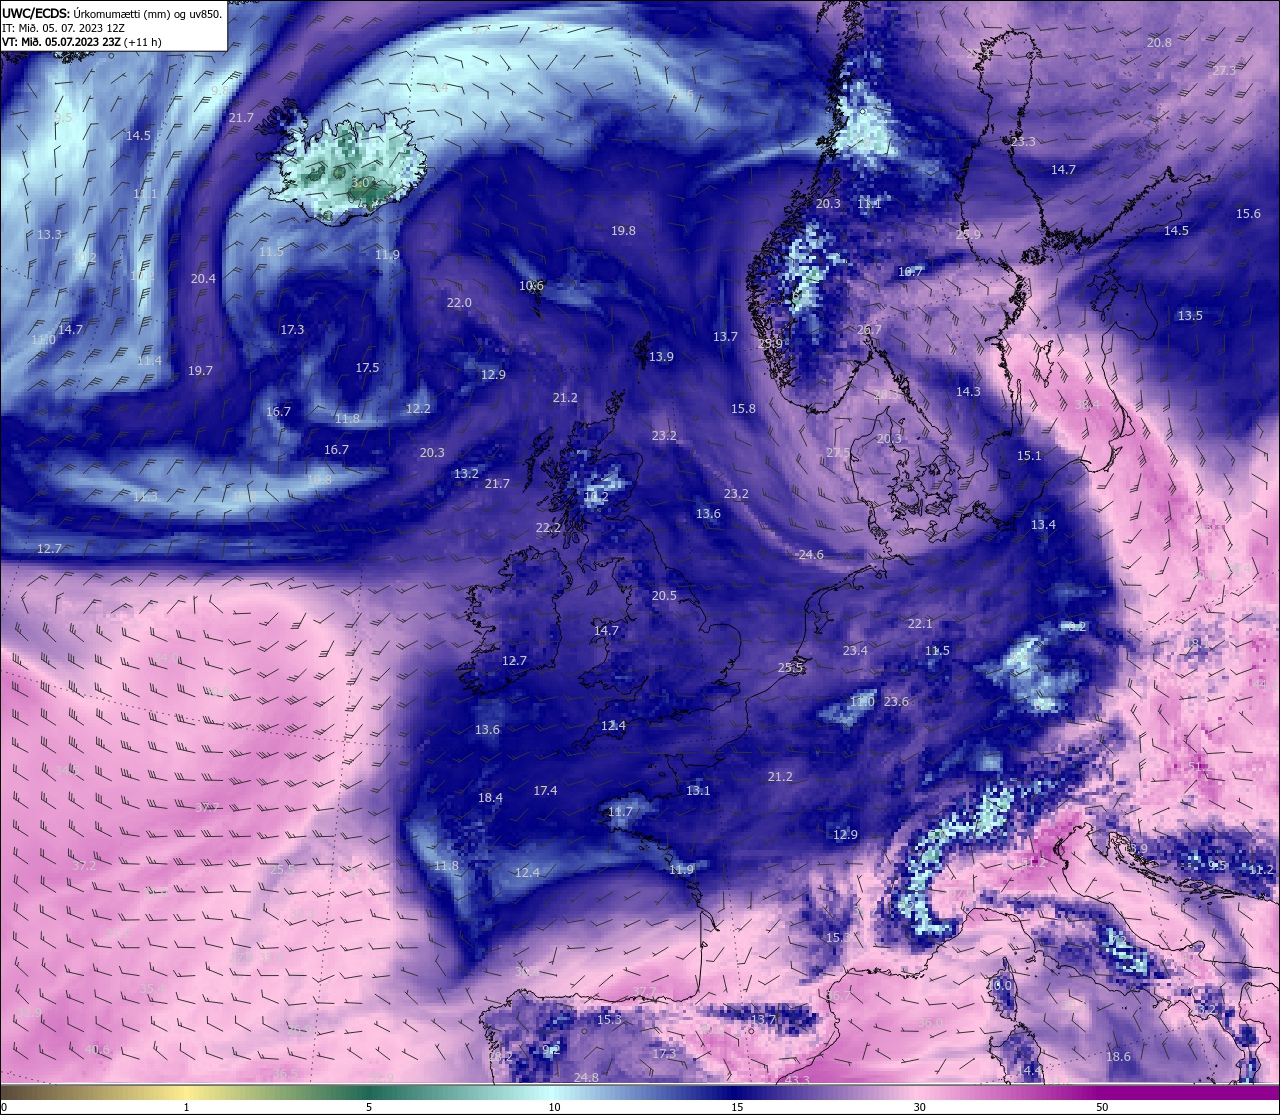
Task: Click the map value 17.4
Action: pos(545,791)
